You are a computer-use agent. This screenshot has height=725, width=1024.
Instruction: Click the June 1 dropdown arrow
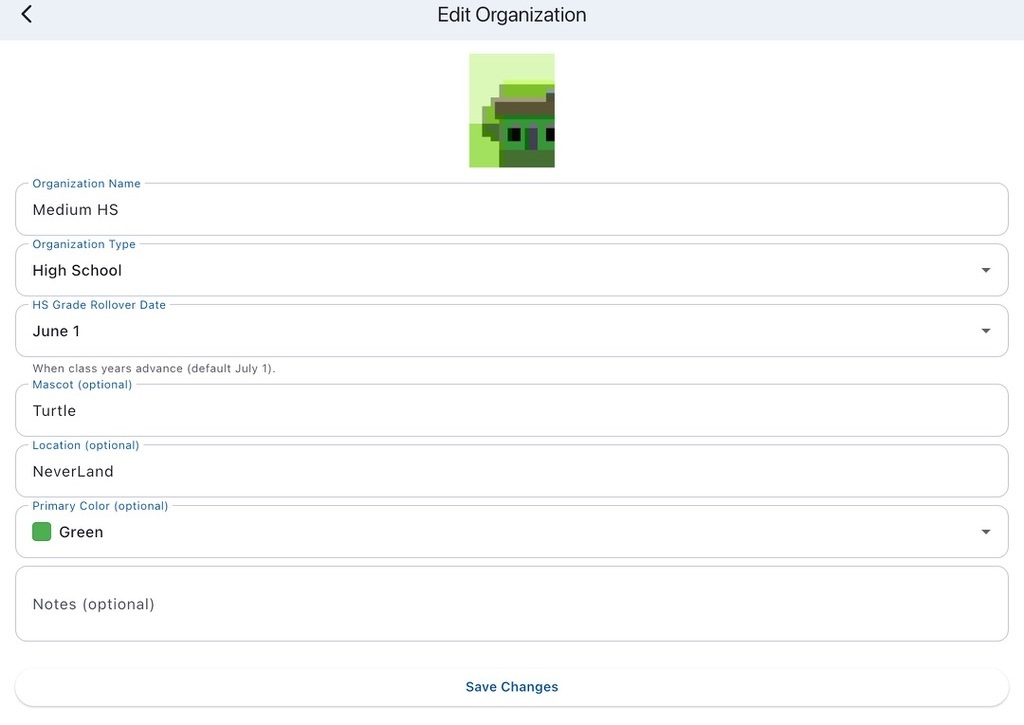pyautogui.click(x=985, y=331)
